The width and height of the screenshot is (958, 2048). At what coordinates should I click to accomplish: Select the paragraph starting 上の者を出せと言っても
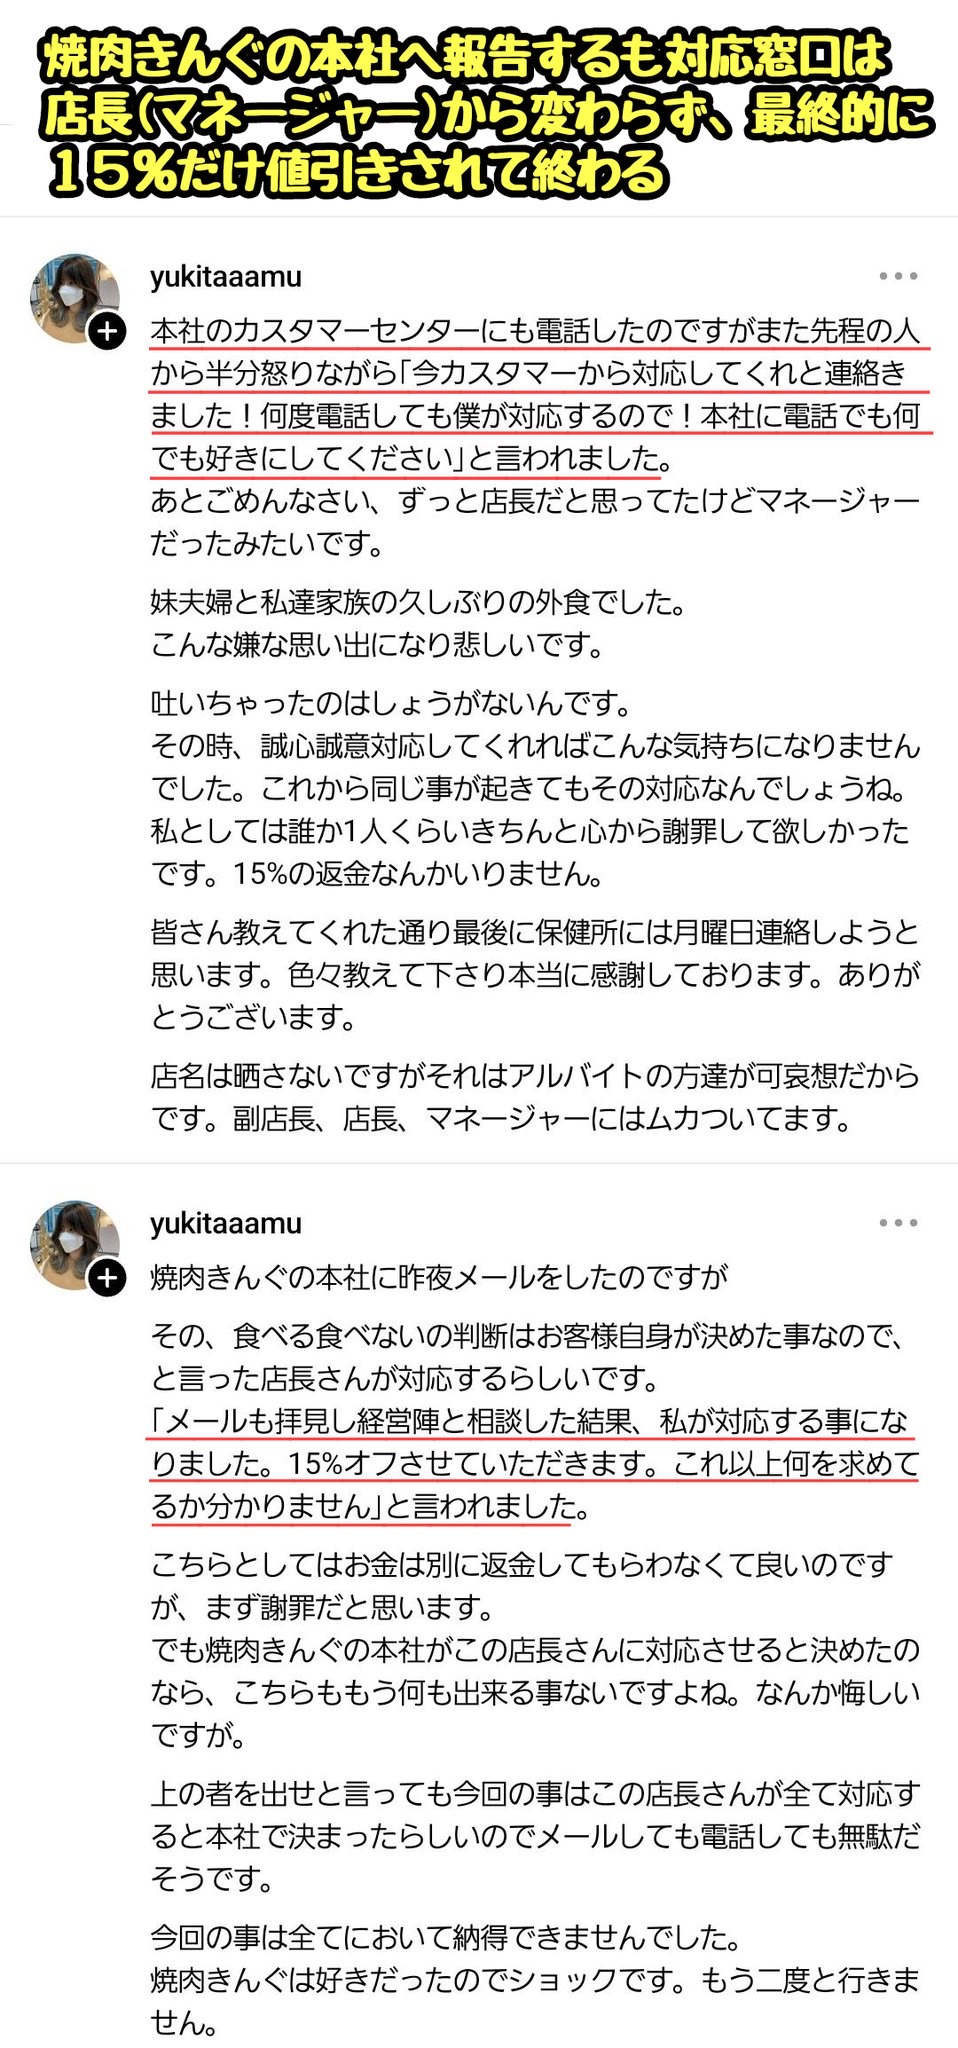(x=535, y=1837)
